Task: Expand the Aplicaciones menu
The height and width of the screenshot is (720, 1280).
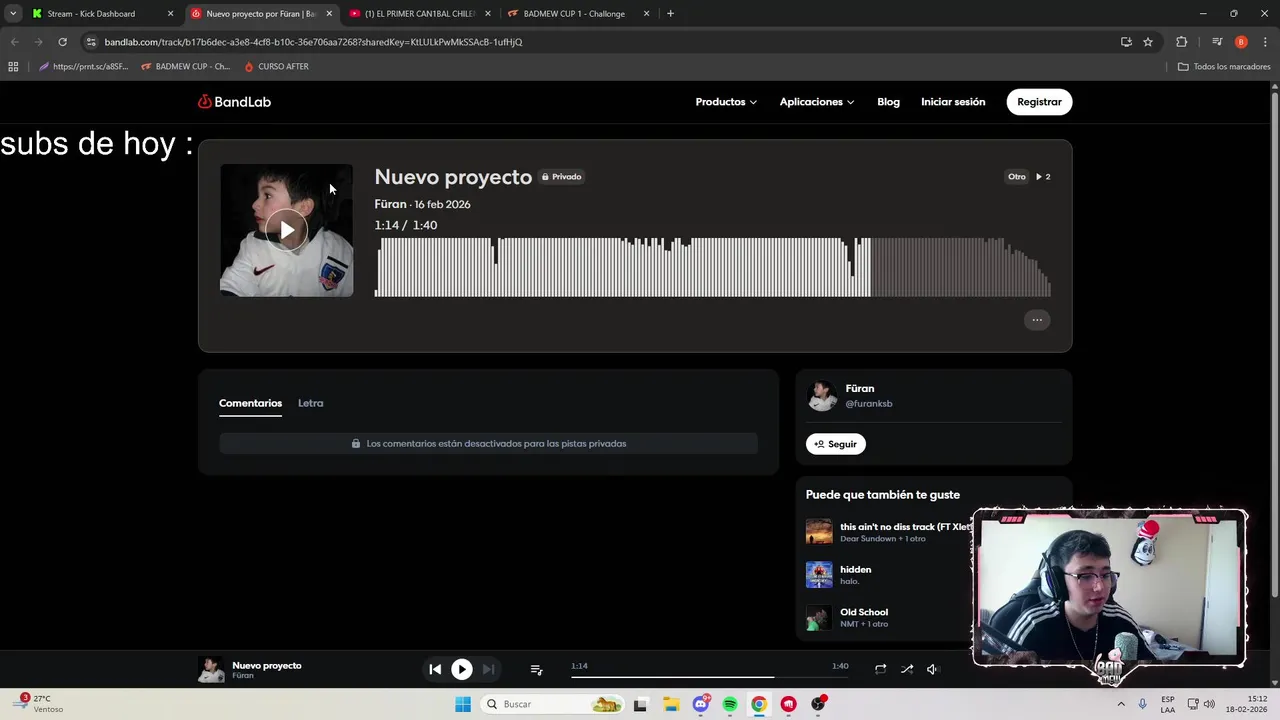Action: pyautogui.click(x=817, y=102)
